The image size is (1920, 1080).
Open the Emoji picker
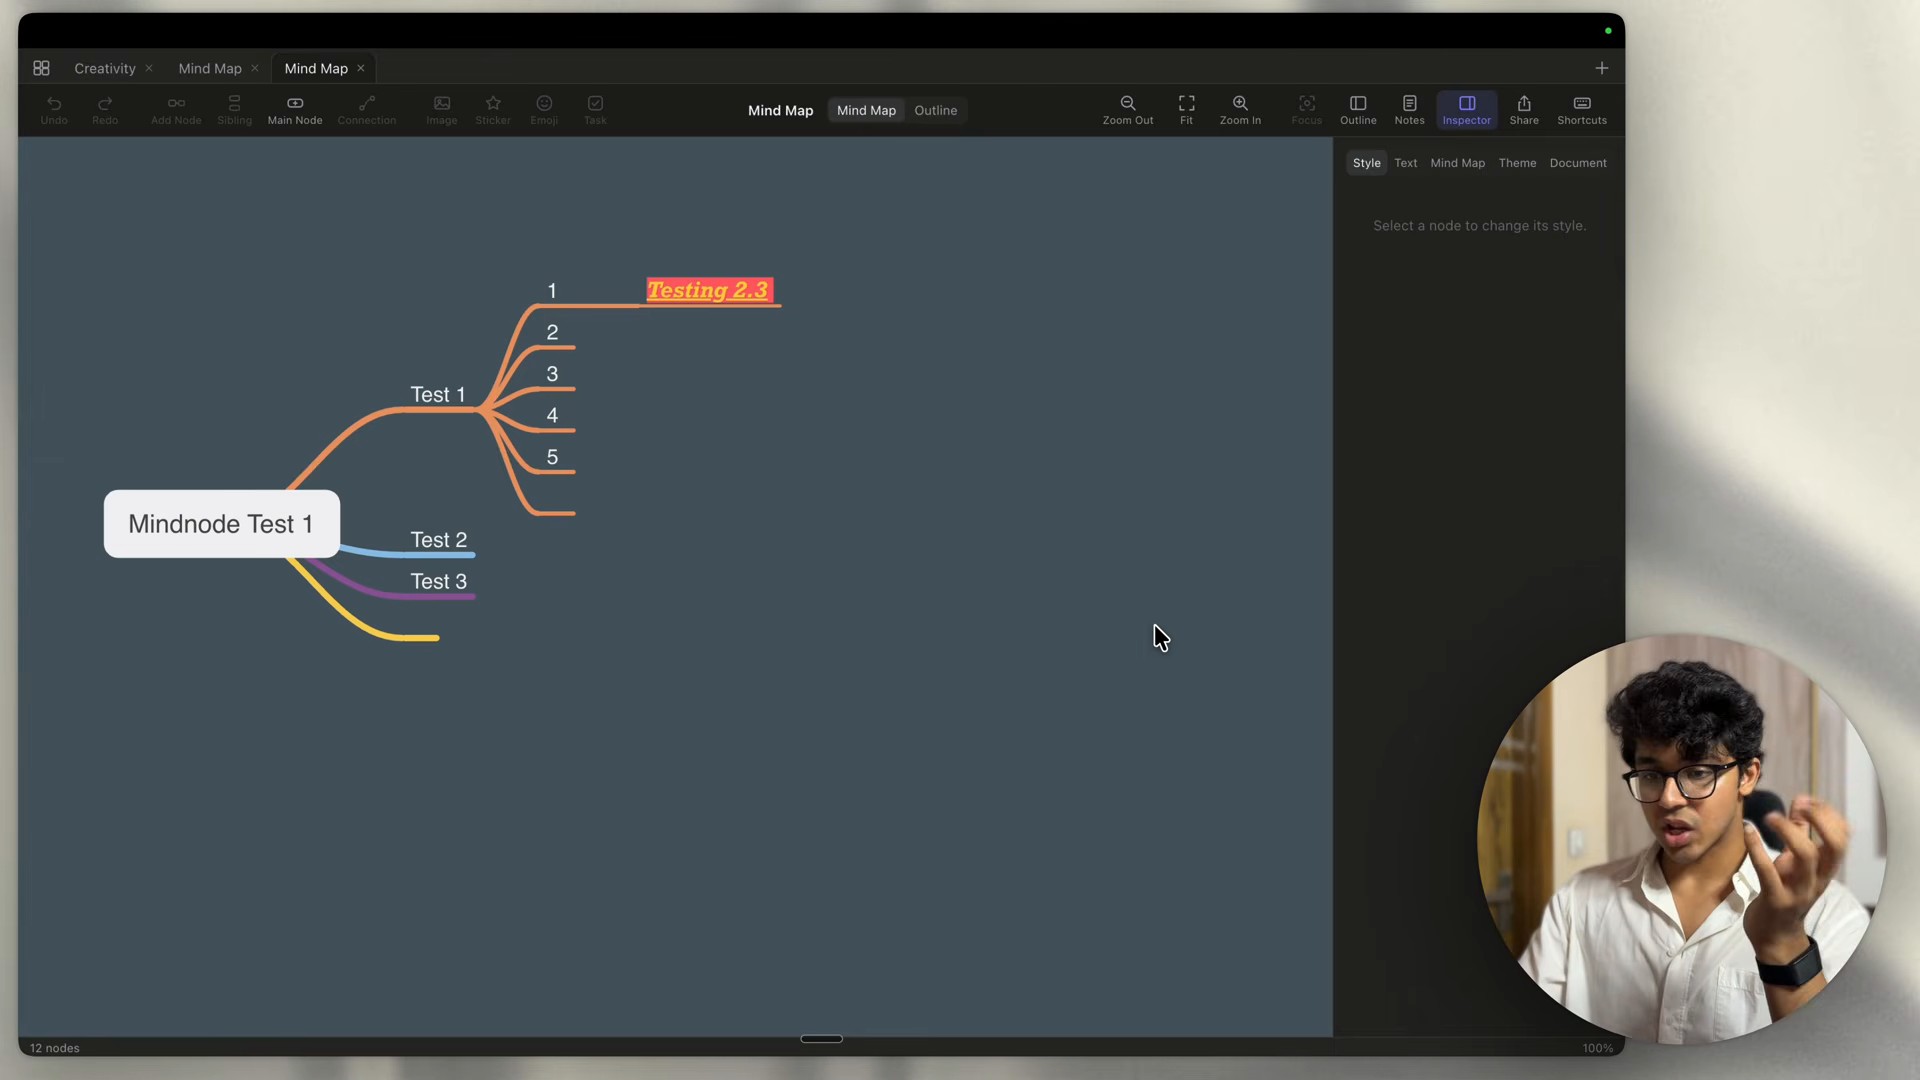click(x=544, y=109)
